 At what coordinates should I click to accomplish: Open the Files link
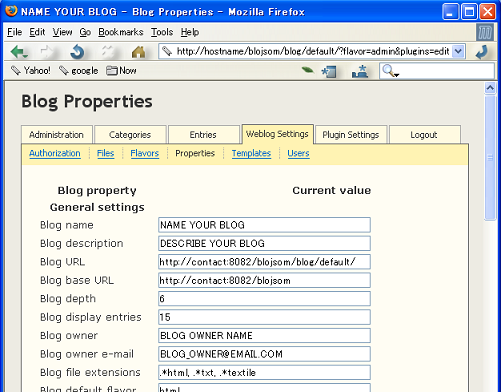click(105, 153)
